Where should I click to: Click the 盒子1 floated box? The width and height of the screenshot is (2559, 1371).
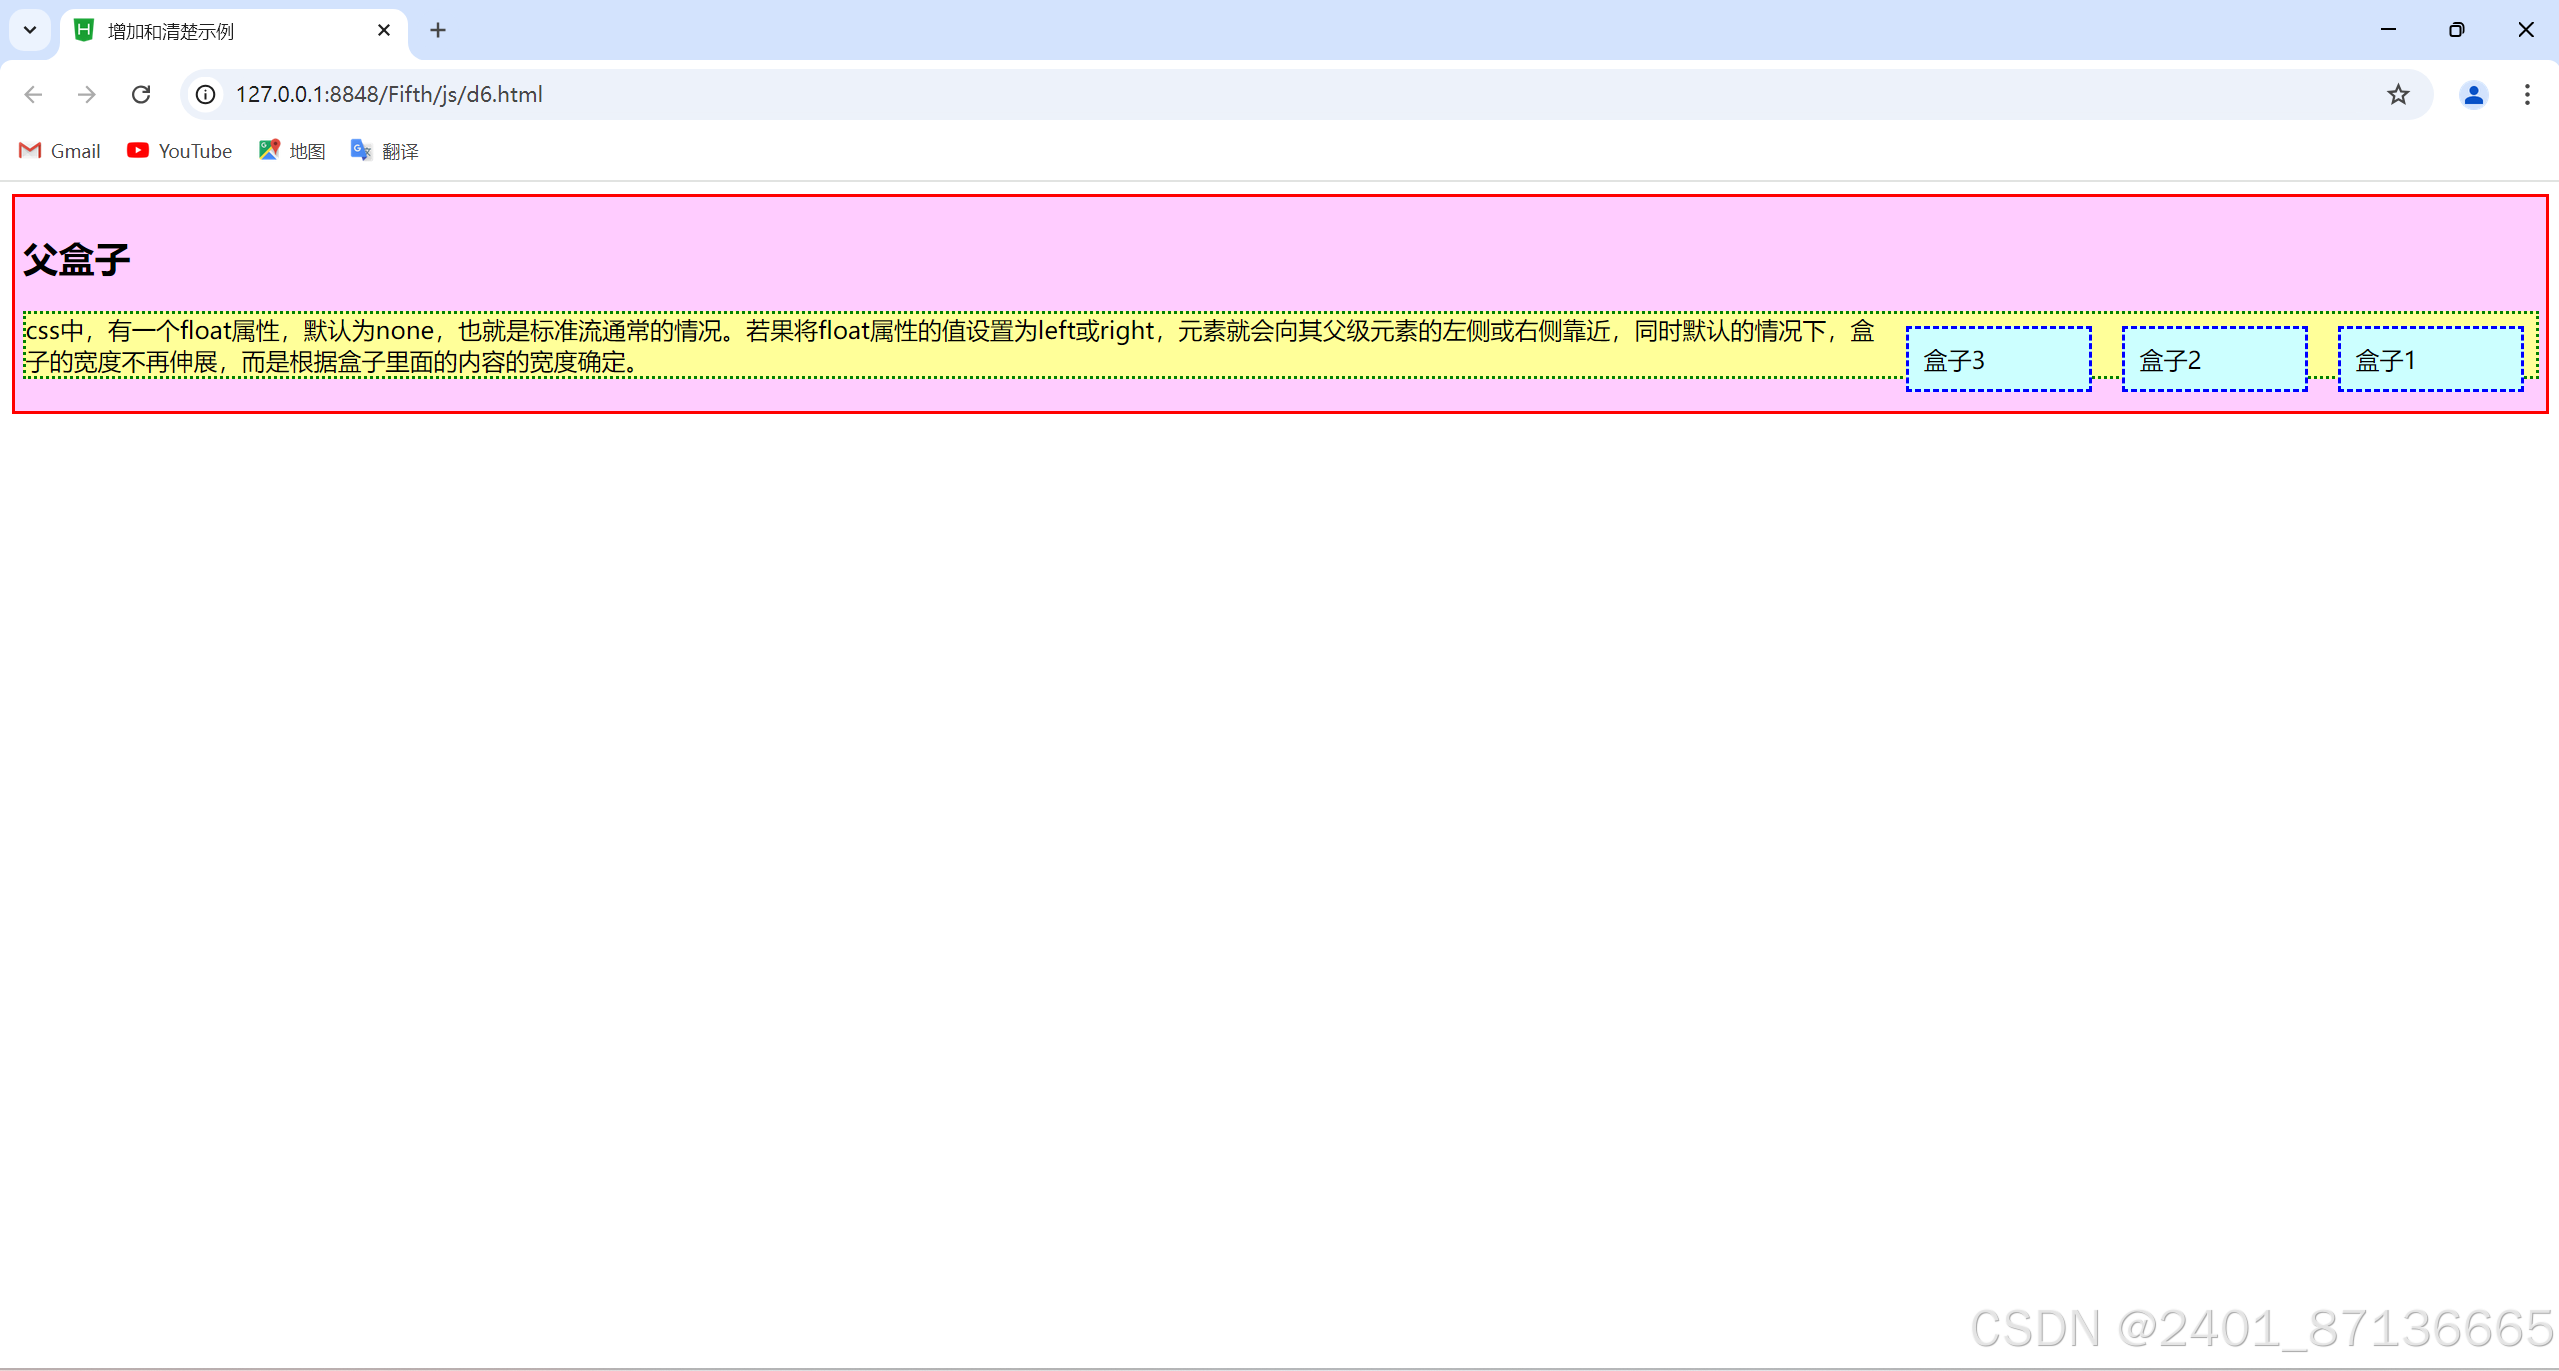click(x=2429, y=359)
